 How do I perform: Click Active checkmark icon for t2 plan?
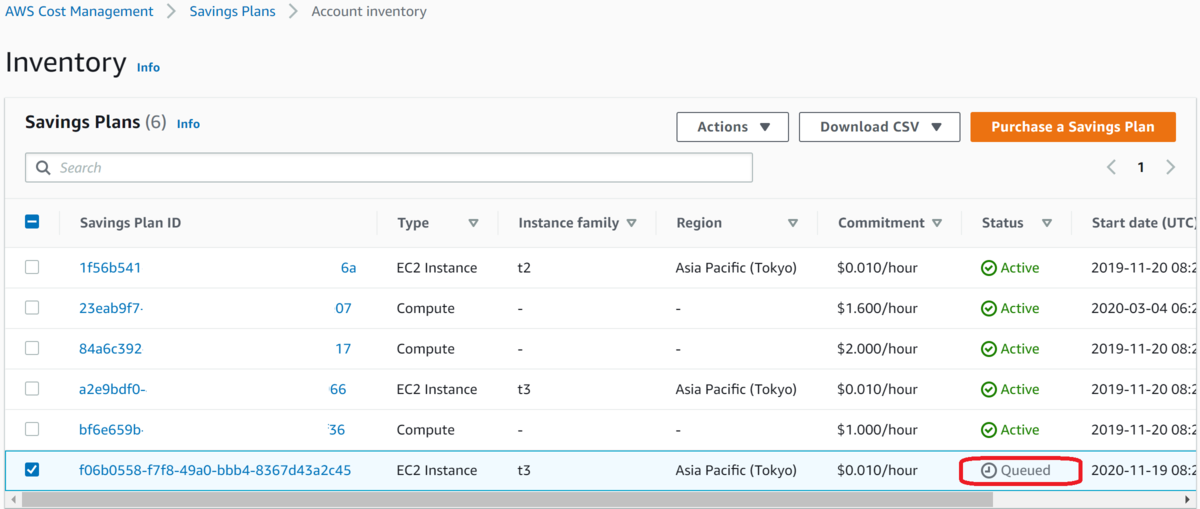tap(989, 268)
